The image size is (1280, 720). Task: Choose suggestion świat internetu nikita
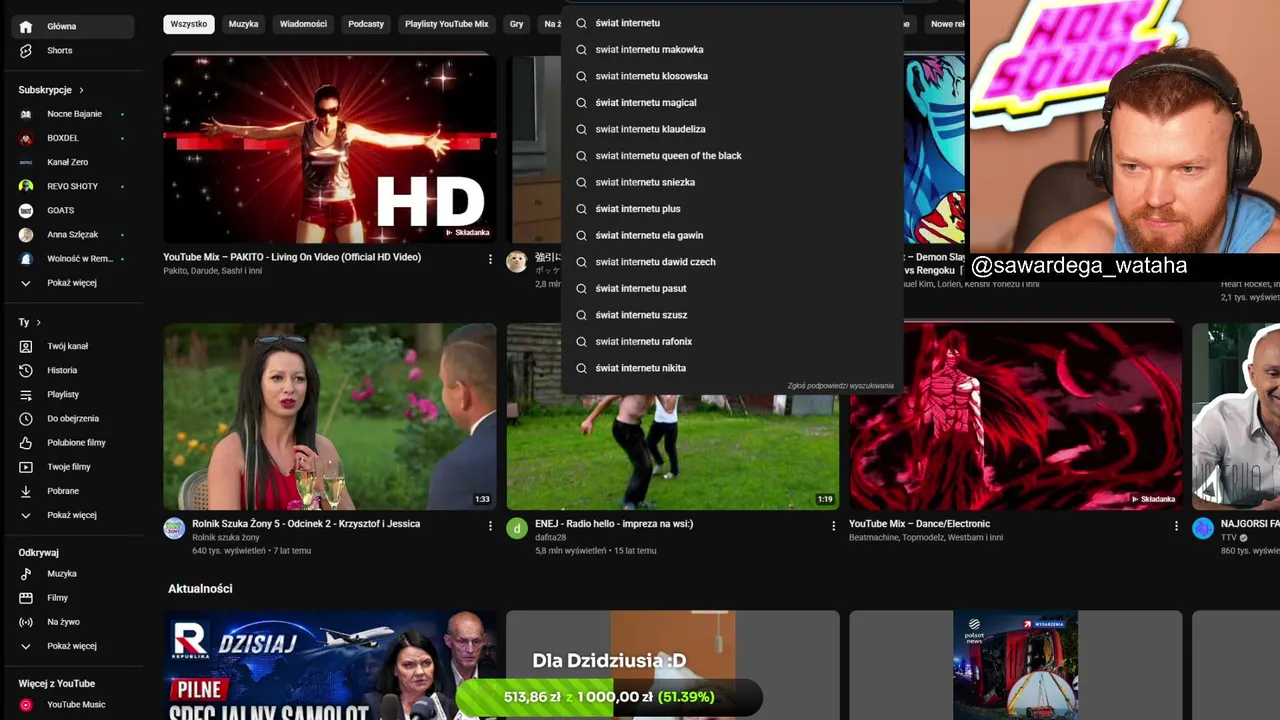tap(732, 368)
